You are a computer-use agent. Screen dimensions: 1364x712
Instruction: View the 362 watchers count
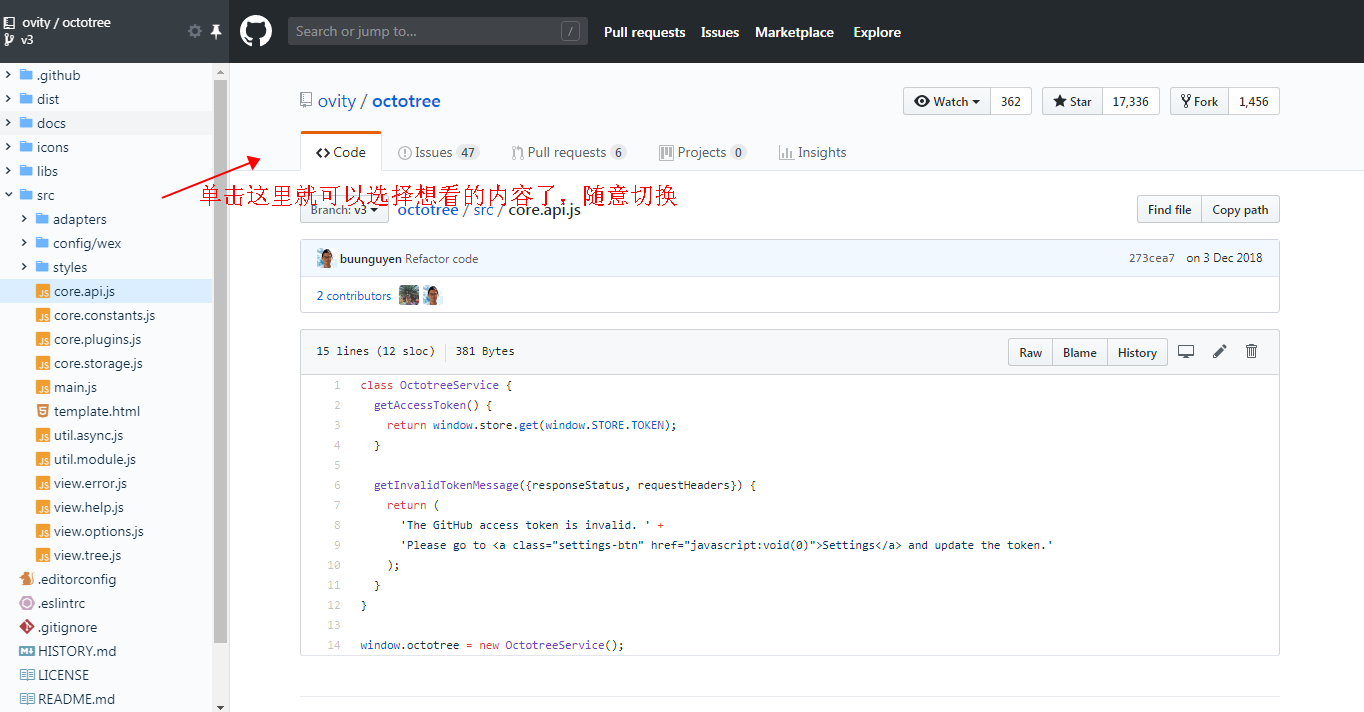click(x=1011, y=101)
